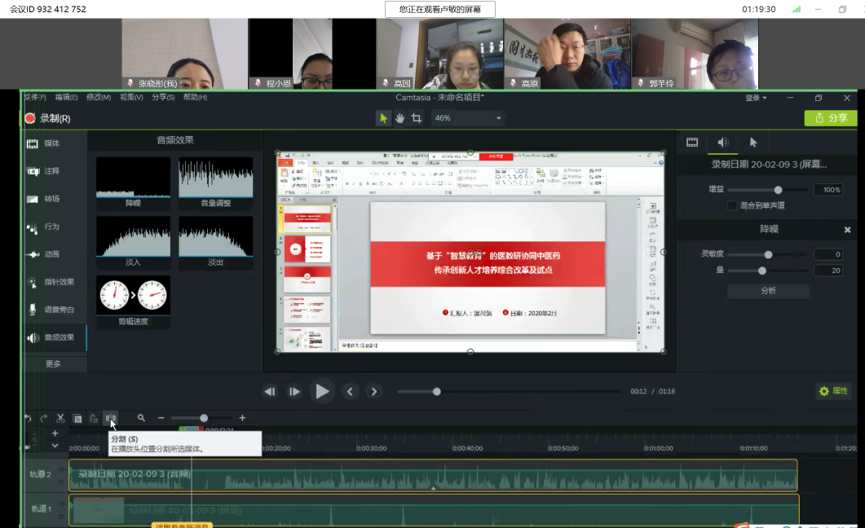Image resolution: width=865 pixels, height=528 pixels.
Task: Select the 淡入 fade in effect thumbnail
Action: (x=133, y=242)
